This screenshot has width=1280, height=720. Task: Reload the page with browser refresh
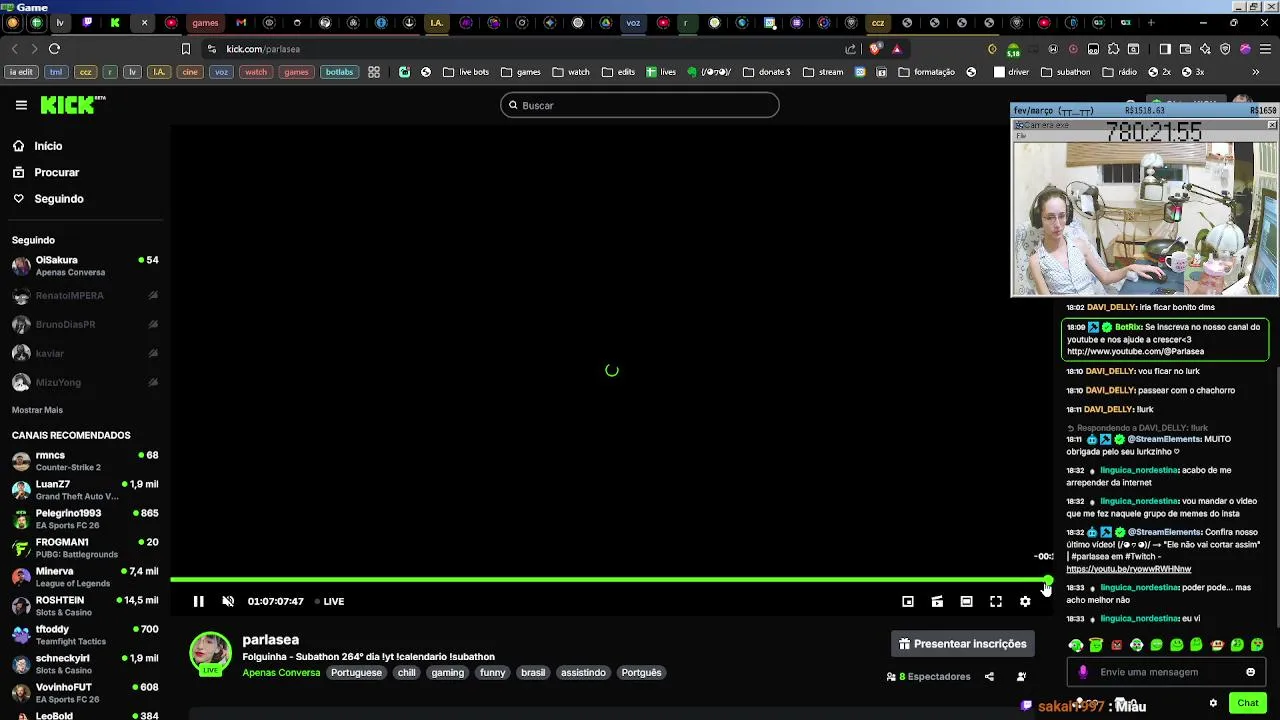[x=54, y=48]
